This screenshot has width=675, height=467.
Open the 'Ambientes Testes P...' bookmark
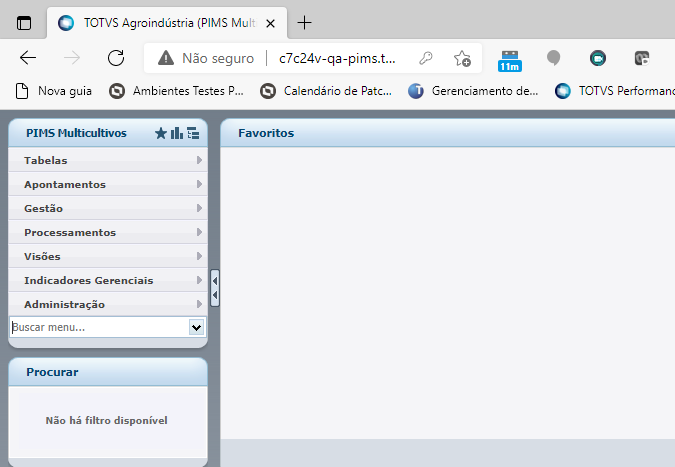pyautogui.click(x=176, y=91)
